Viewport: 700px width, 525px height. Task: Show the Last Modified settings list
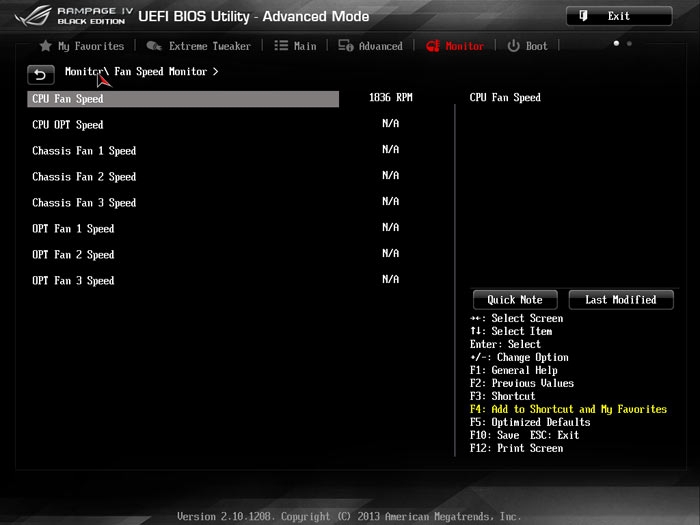click(x=620, y=300)
